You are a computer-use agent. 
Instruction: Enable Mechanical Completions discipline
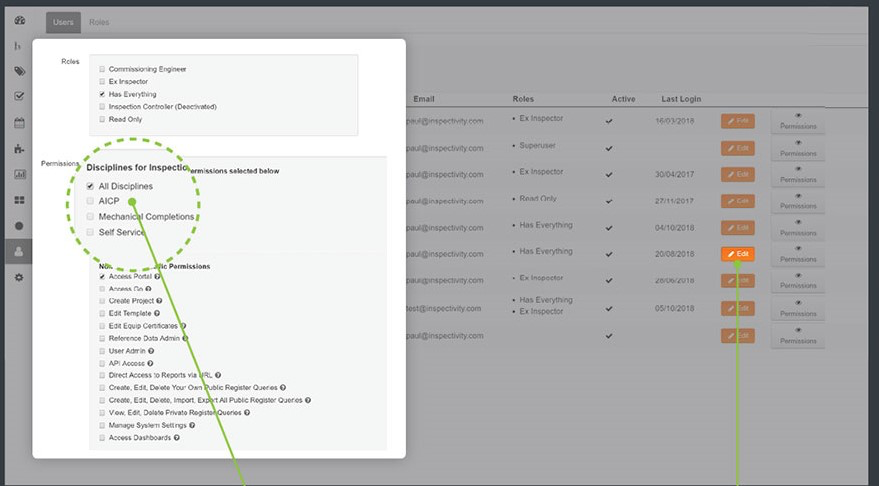(x=90, y=216)
